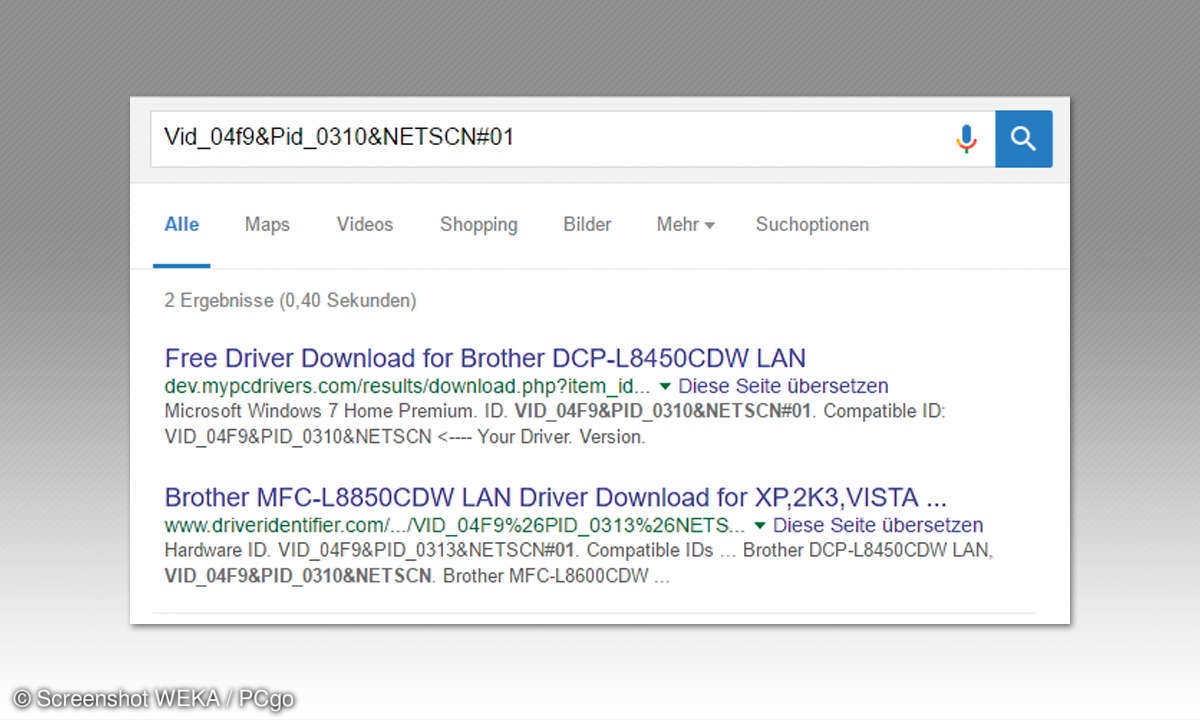
Task: Click the dev.mypcdrivers.com green URL text
Action: coord(407,386)
